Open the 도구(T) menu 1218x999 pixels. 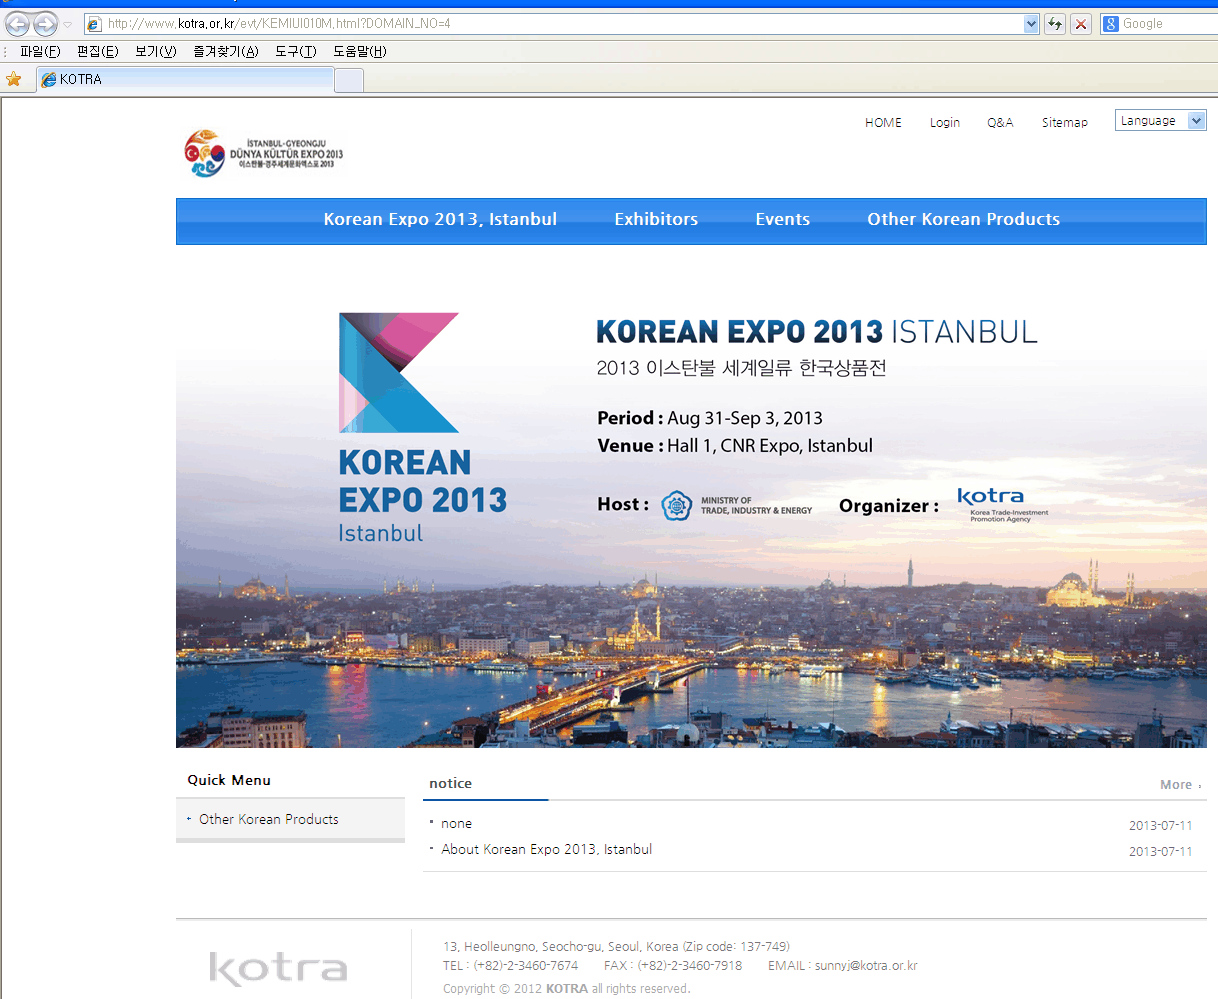coord(296,51)
